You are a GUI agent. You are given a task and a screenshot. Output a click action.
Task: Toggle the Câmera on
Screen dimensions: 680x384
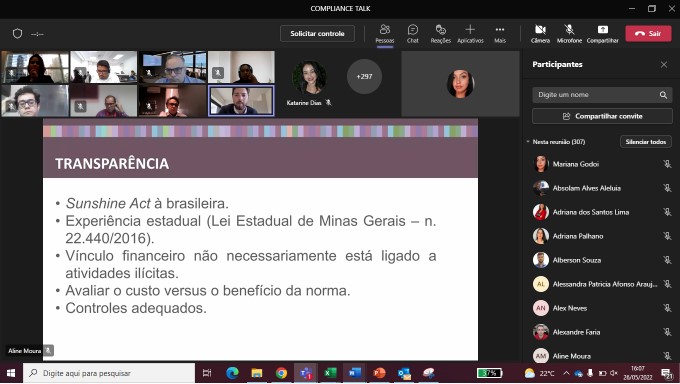click(540, 34)
